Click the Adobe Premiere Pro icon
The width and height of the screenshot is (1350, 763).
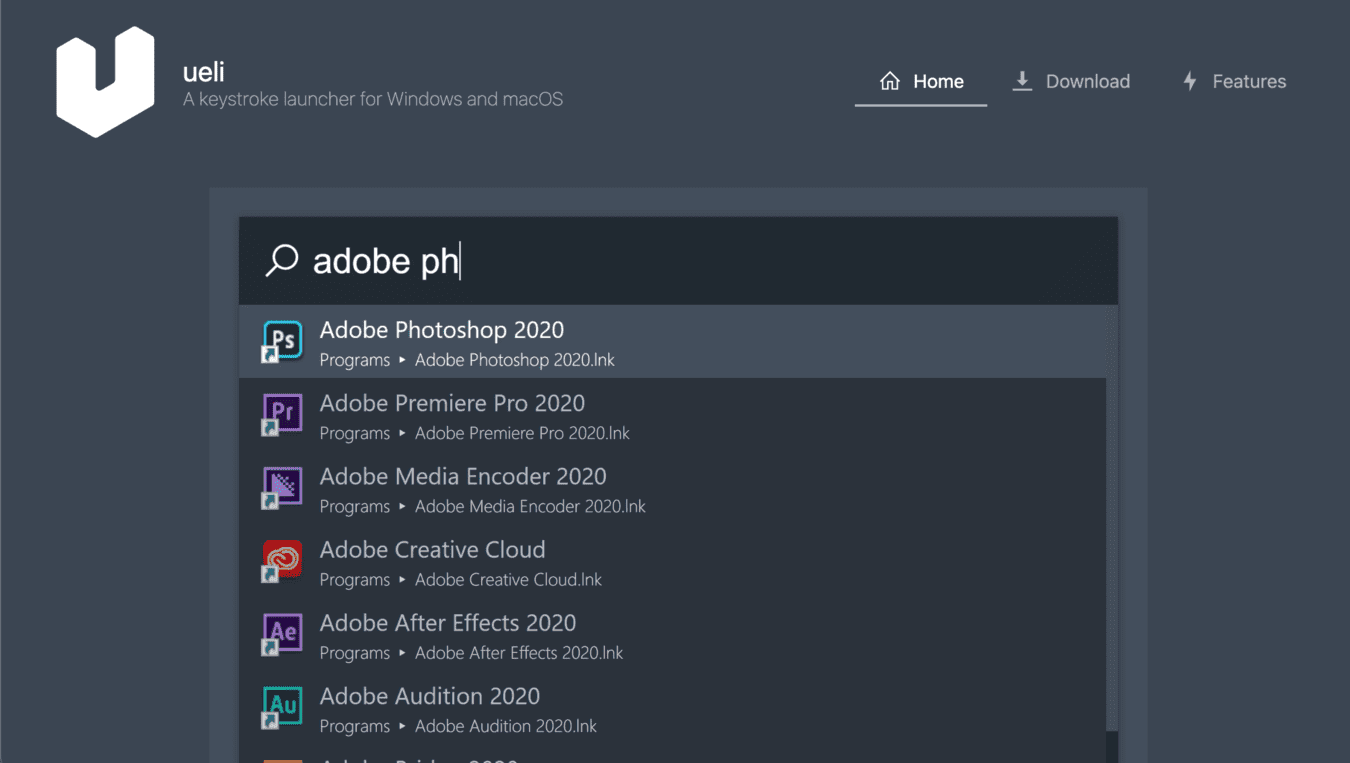pyautogui.click(x=282, y=413)
